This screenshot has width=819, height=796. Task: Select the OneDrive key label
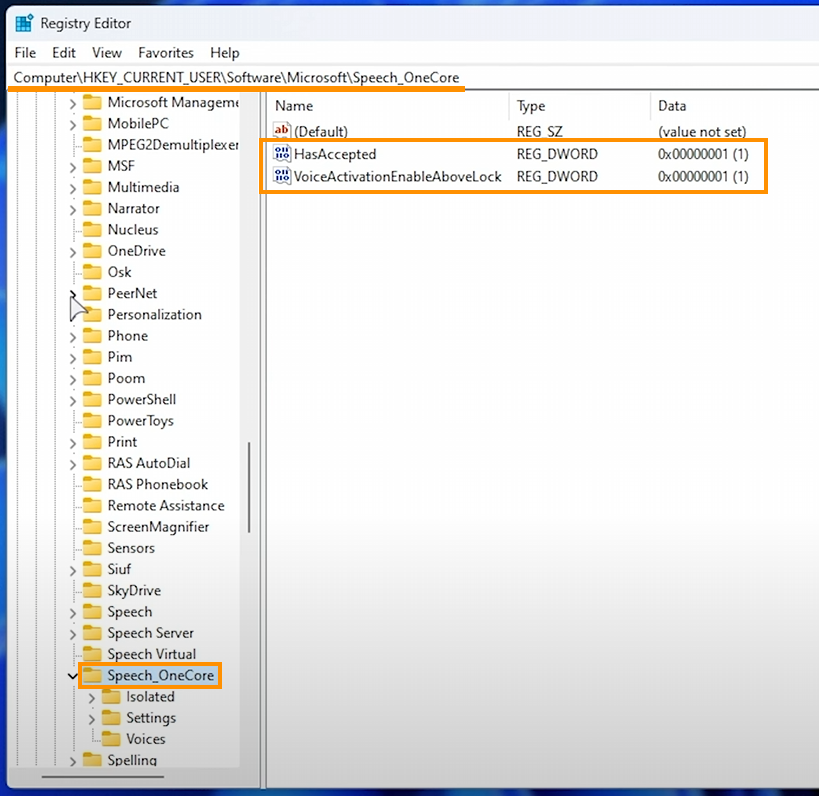tap(136, 251)
